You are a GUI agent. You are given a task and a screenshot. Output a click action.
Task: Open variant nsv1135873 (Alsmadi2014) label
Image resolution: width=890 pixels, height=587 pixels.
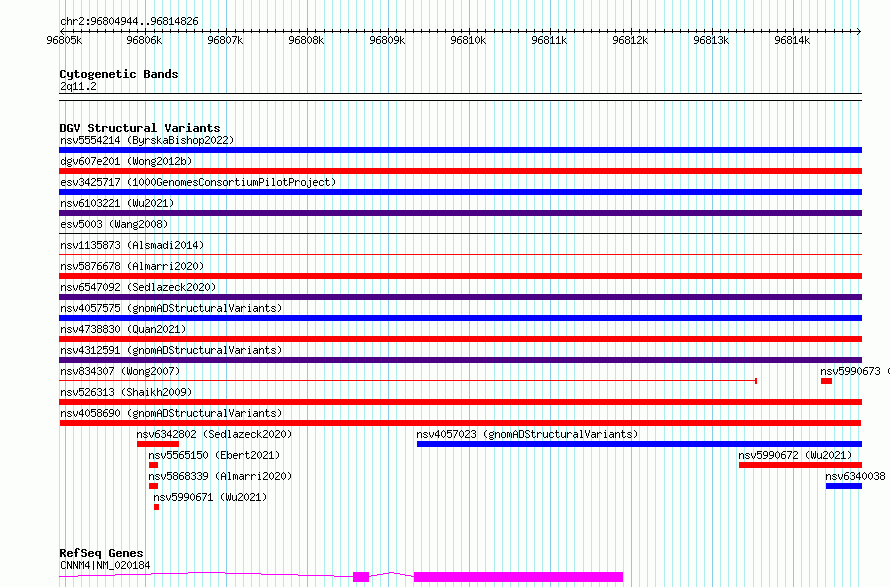tap(132, 245)
